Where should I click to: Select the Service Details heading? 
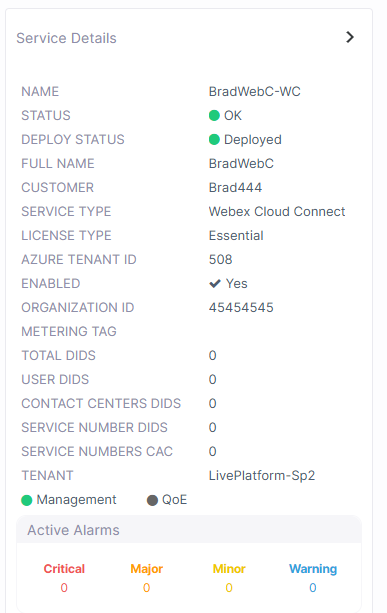point(66,38)
